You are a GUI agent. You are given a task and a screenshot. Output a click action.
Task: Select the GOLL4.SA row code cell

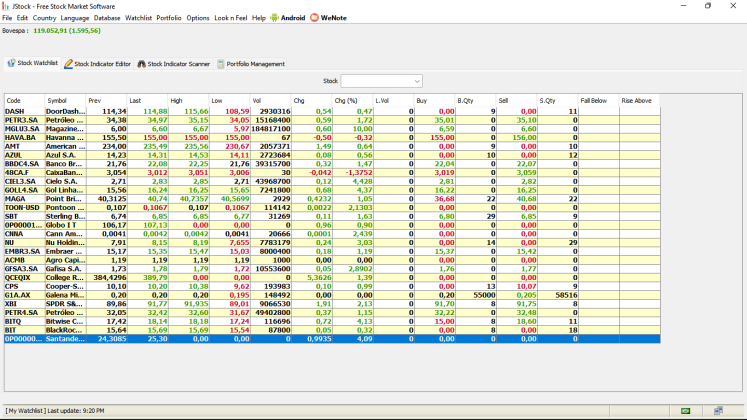[x=25, y=190]
